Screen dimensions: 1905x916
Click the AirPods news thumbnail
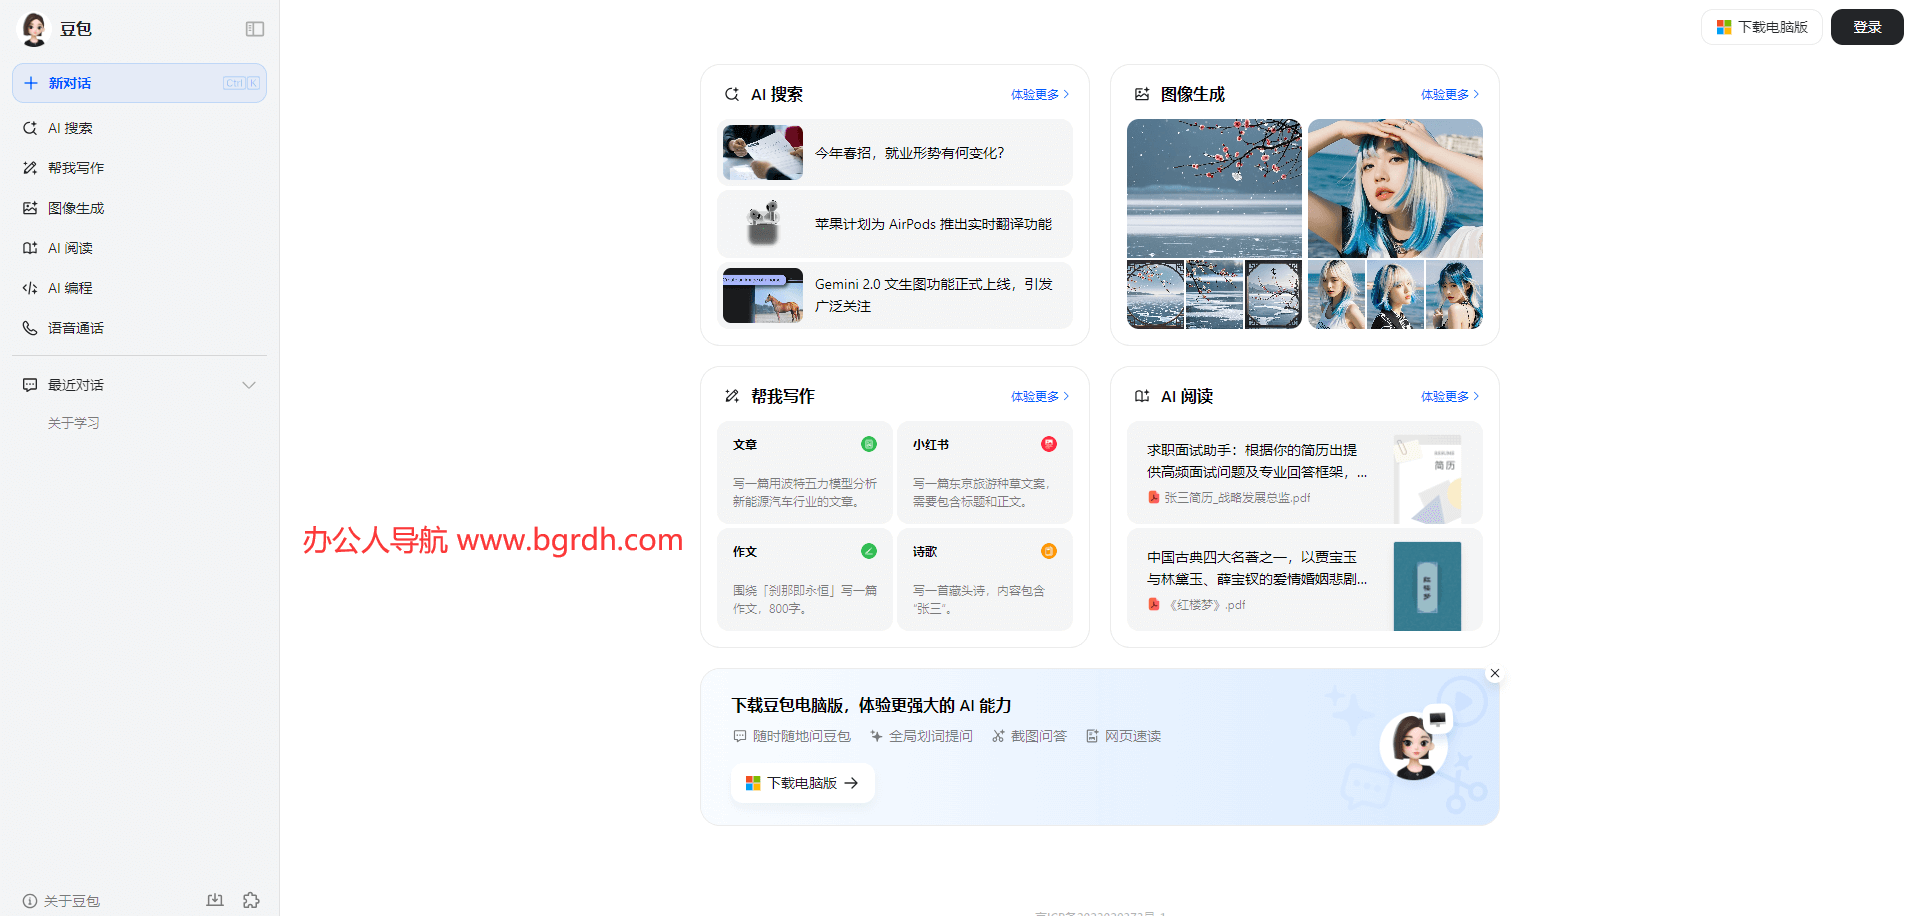tap(763, 224)
